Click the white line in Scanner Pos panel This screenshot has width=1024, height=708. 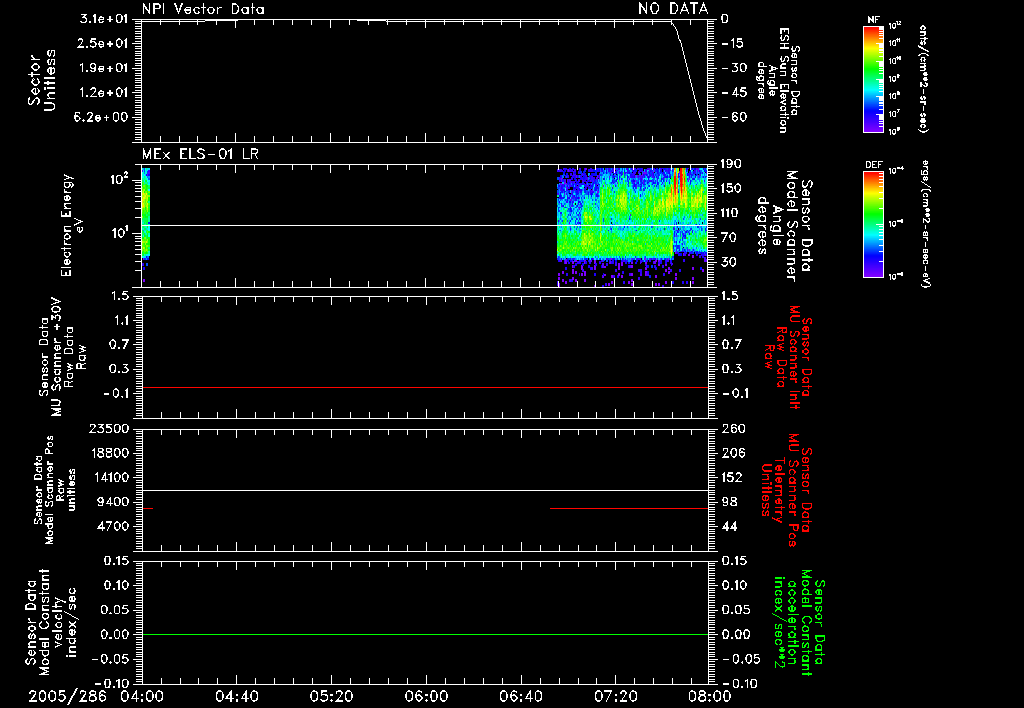pos(424,490)
